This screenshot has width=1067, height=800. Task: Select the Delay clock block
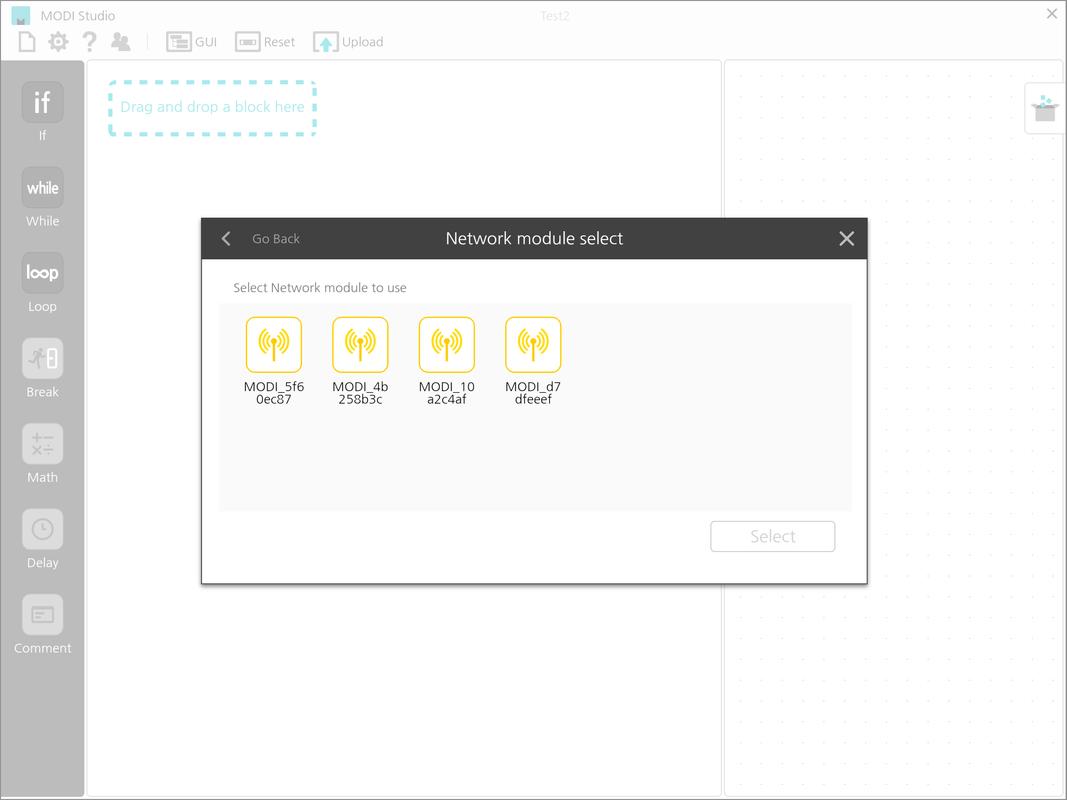click(42, 529)
